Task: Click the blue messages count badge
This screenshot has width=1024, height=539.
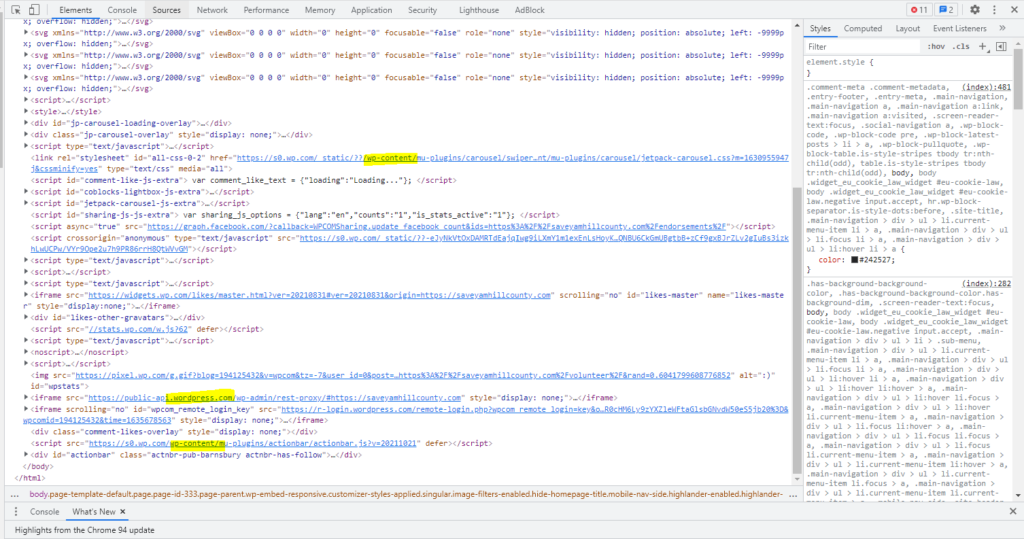Action: (x=946, y=10)
